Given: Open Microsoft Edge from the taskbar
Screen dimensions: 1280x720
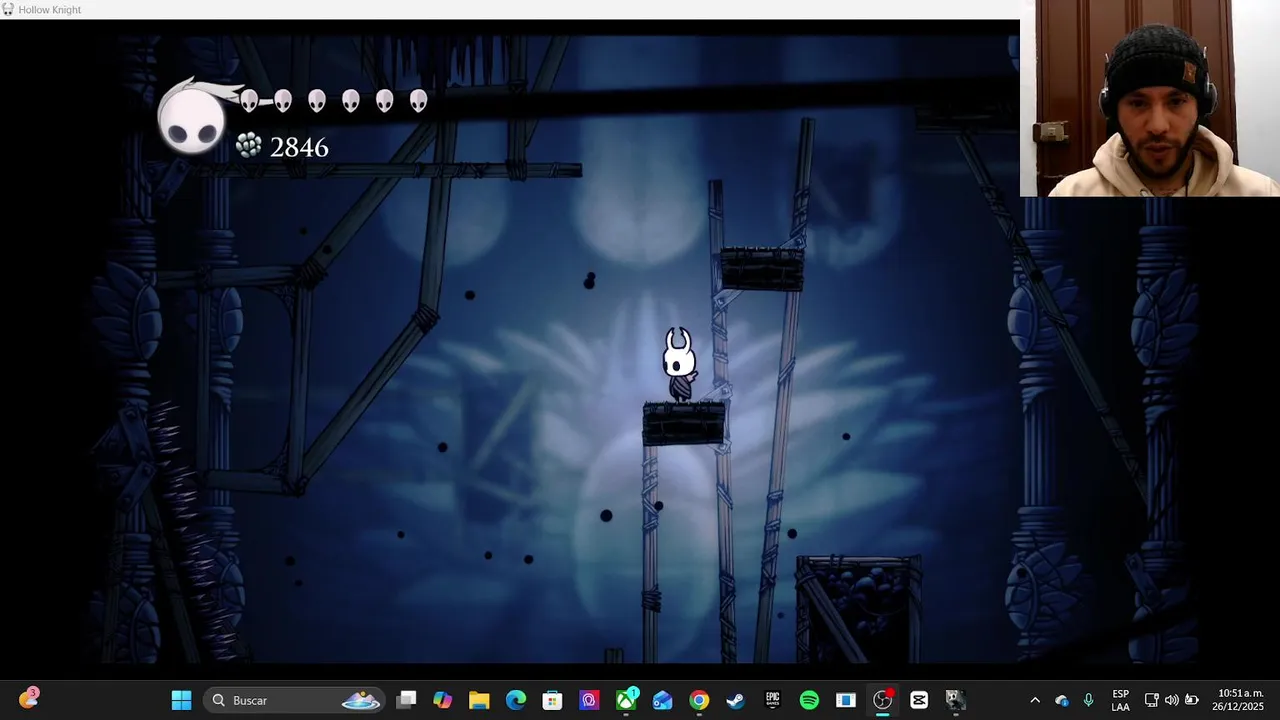Looking at the screenshot, I should 516,700.
